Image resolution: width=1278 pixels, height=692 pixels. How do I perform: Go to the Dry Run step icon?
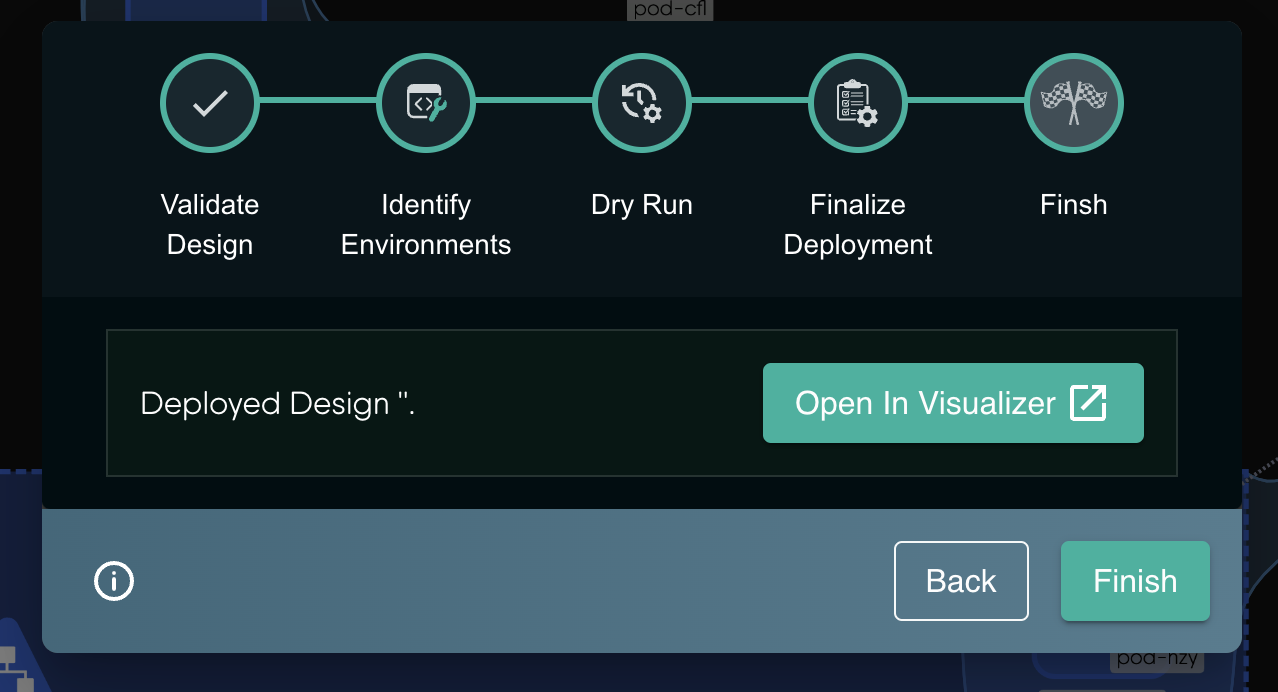click(x=642, y=102)
